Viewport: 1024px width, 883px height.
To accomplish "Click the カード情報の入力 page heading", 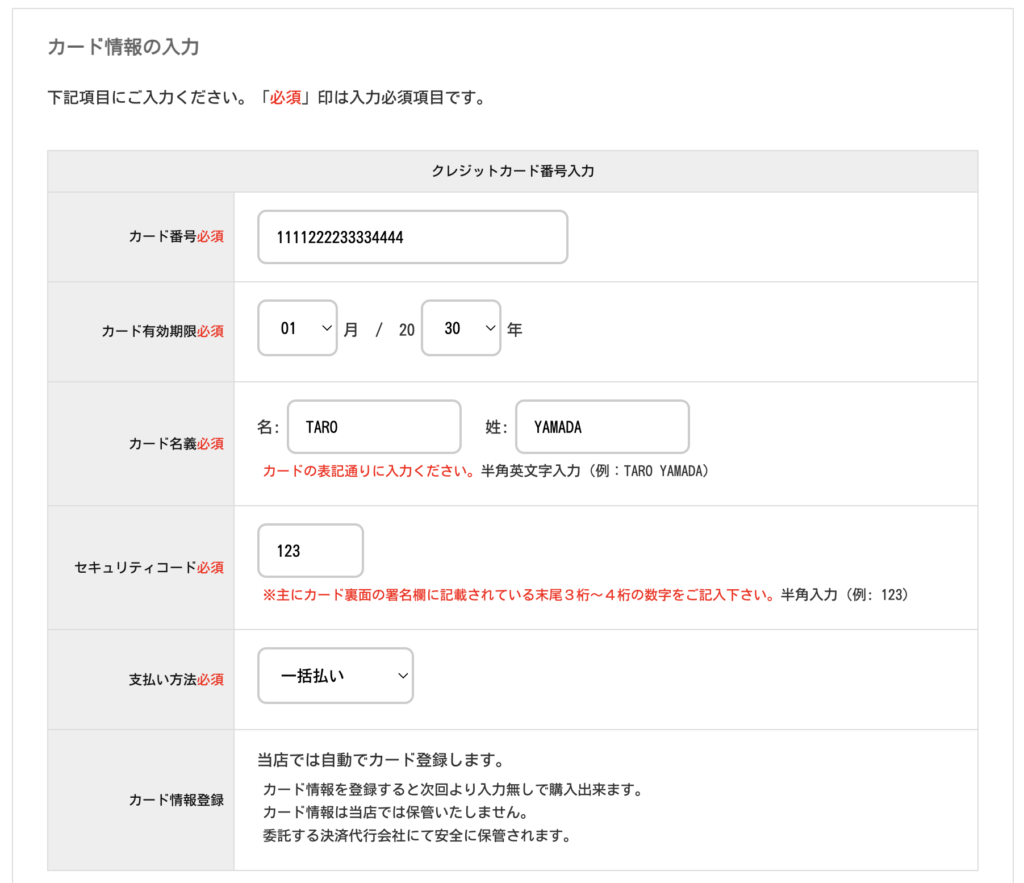I will pyautogui.click(x=124, y=47).
